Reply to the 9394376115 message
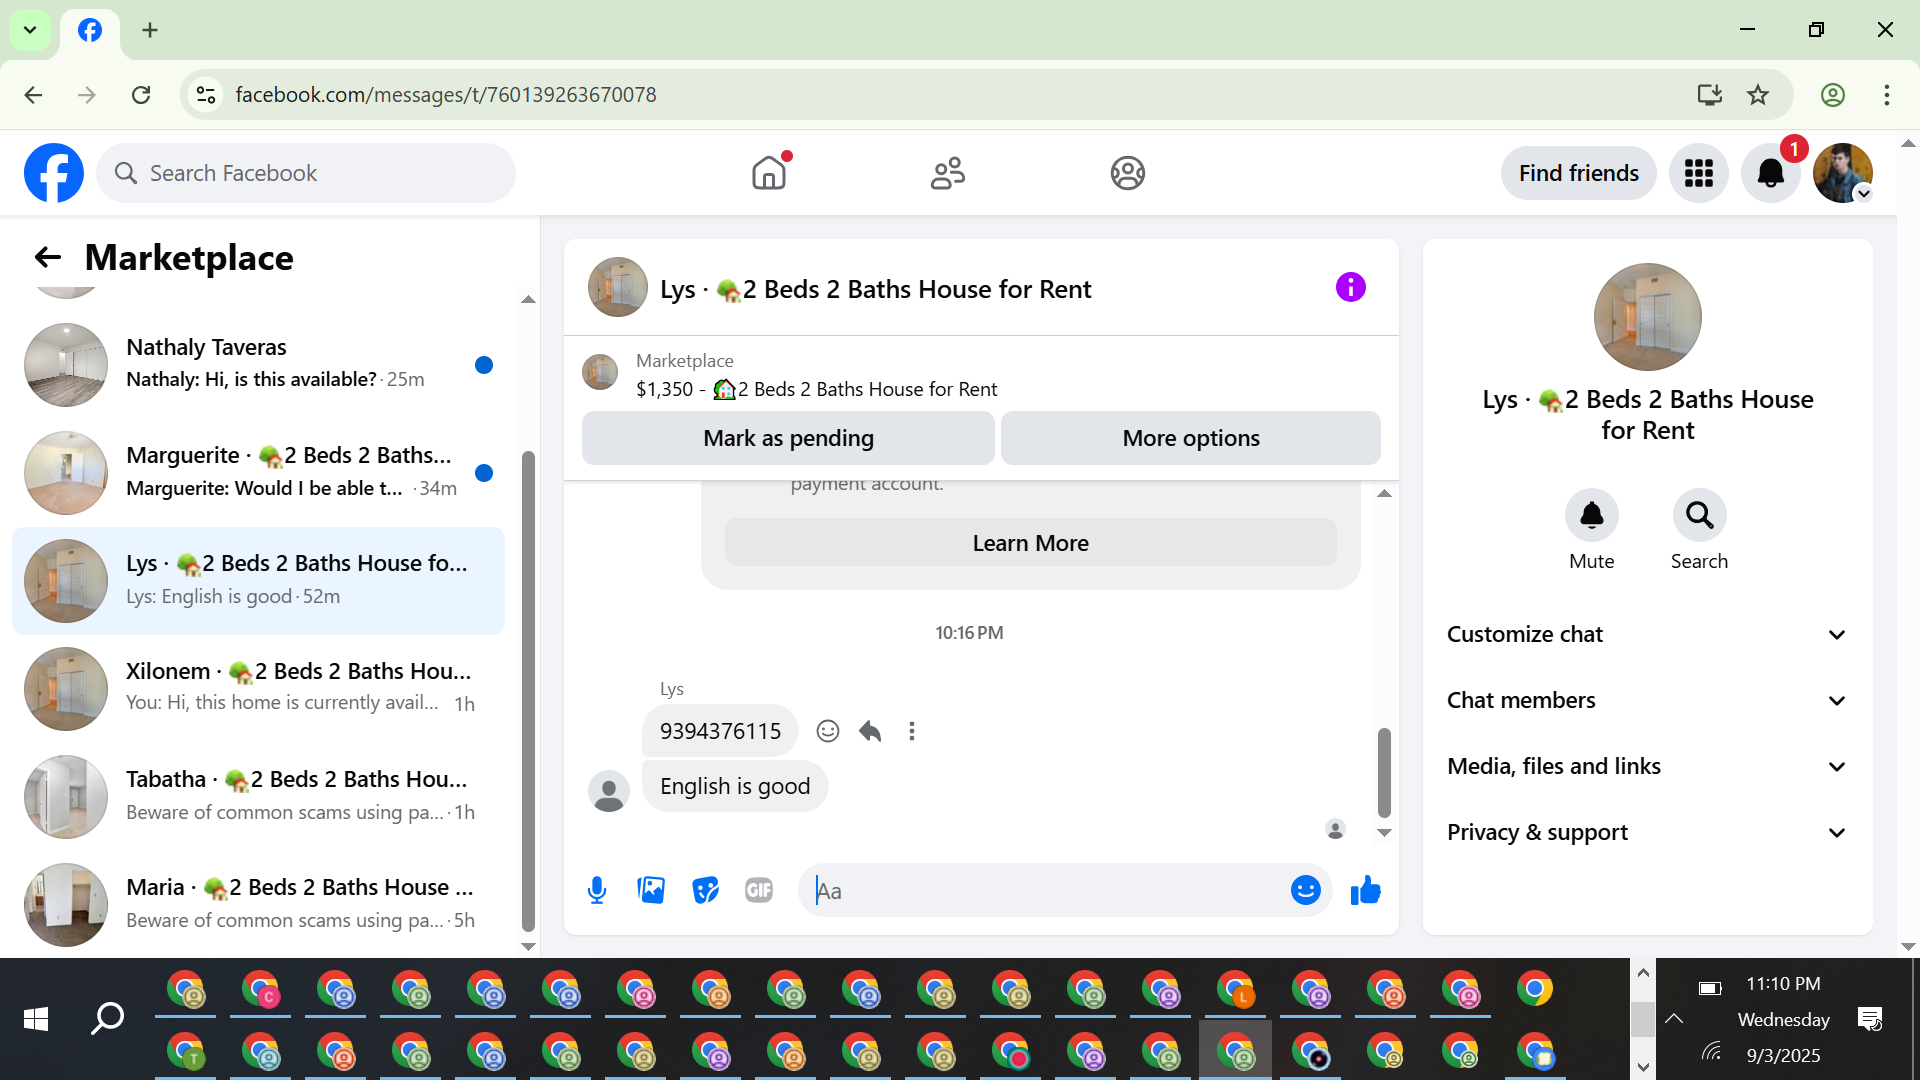 click(870, 731)
